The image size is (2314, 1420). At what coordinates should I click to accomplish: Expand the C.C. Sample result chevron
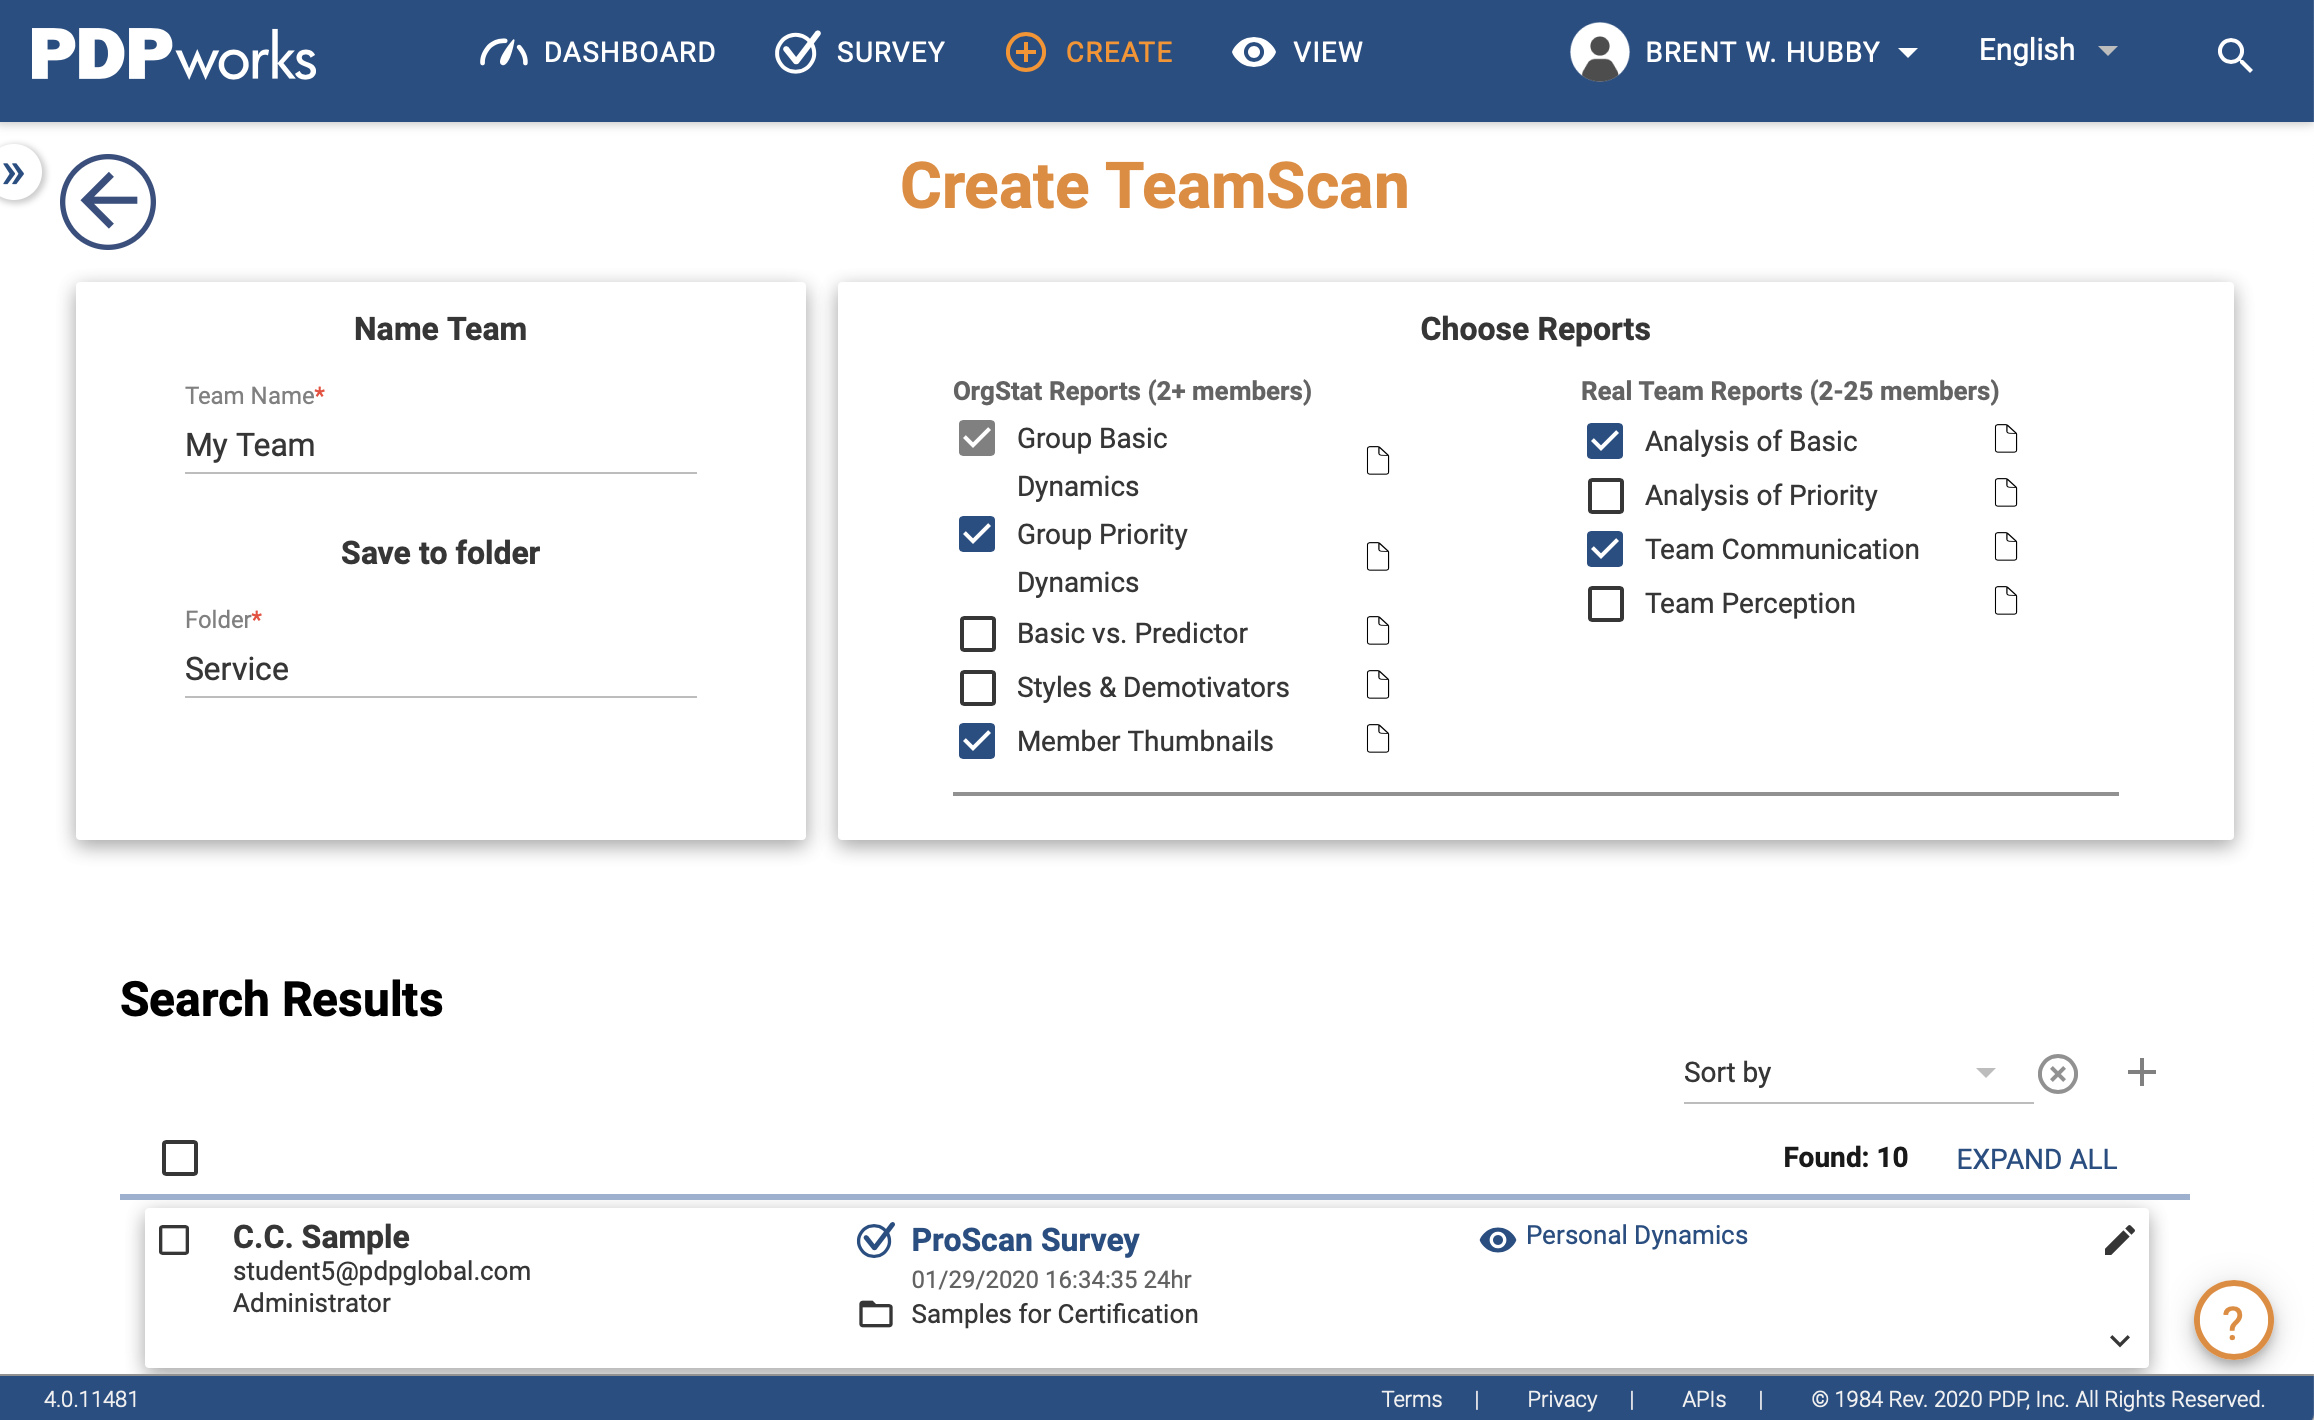coord(2119,1341)
